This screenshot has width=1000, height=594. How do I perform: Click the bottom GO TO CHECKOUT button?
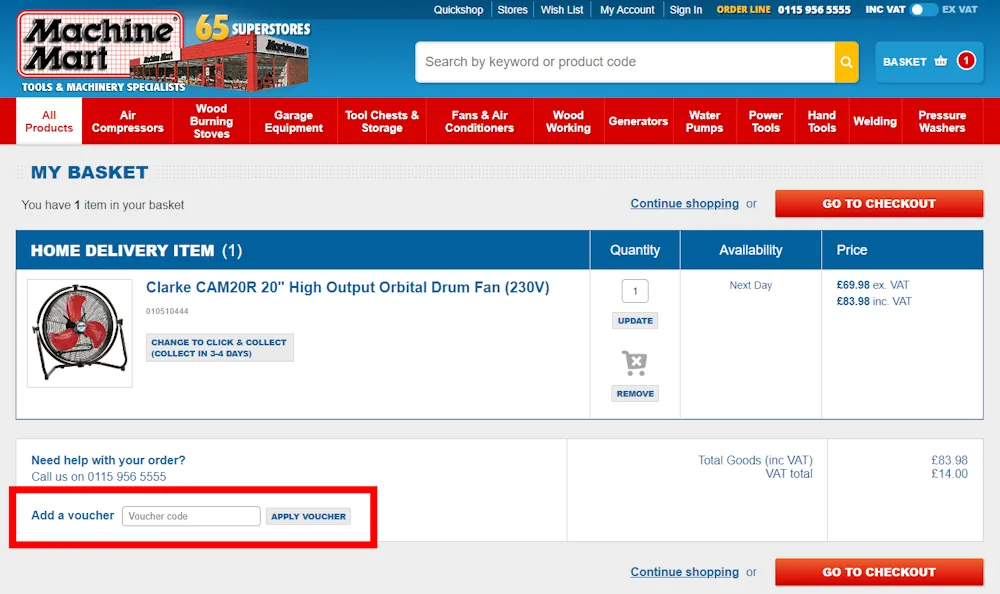[879, 572]
